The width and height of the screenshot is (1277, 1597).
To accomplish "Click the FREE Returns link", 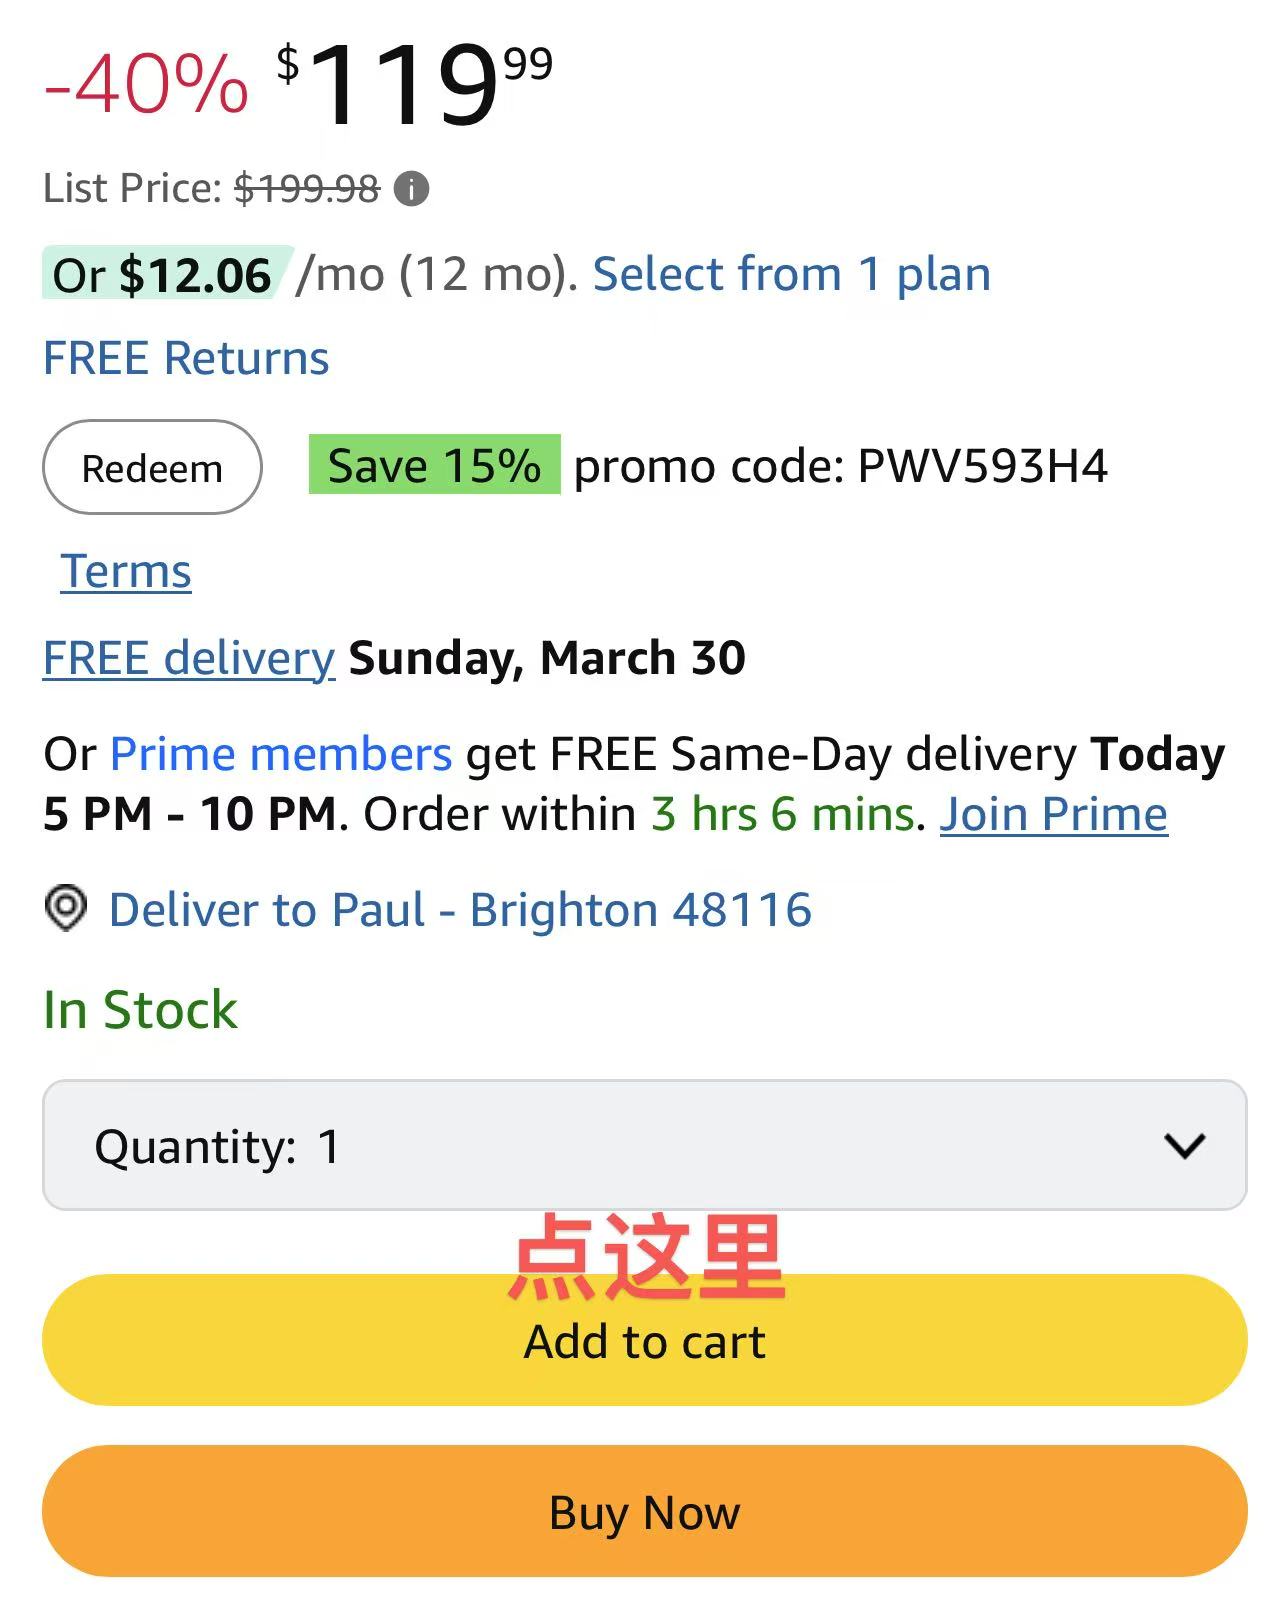I will (x=186, y=358).
